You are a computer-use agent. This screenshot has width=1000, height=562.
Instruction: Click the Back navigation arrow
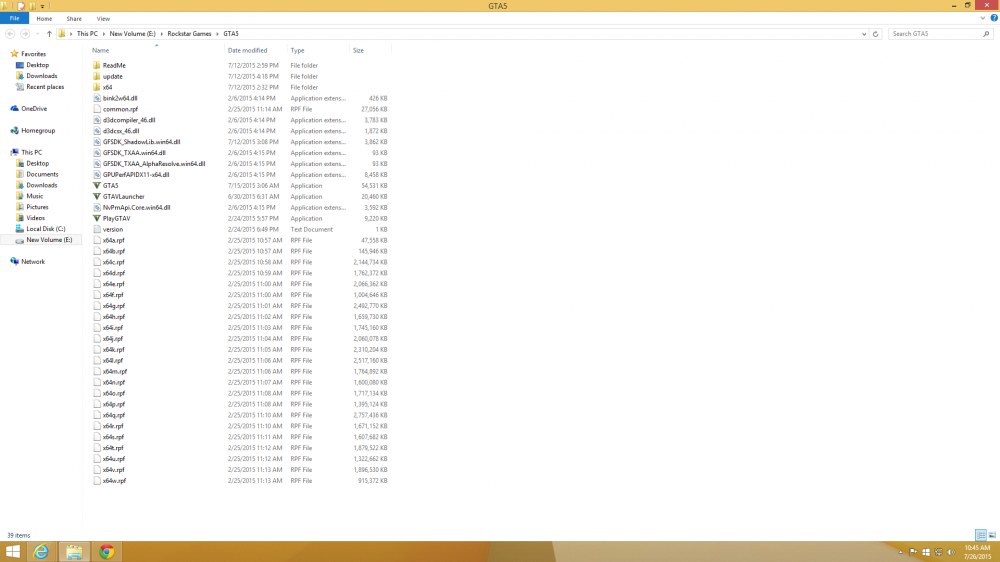pos(10,34)
